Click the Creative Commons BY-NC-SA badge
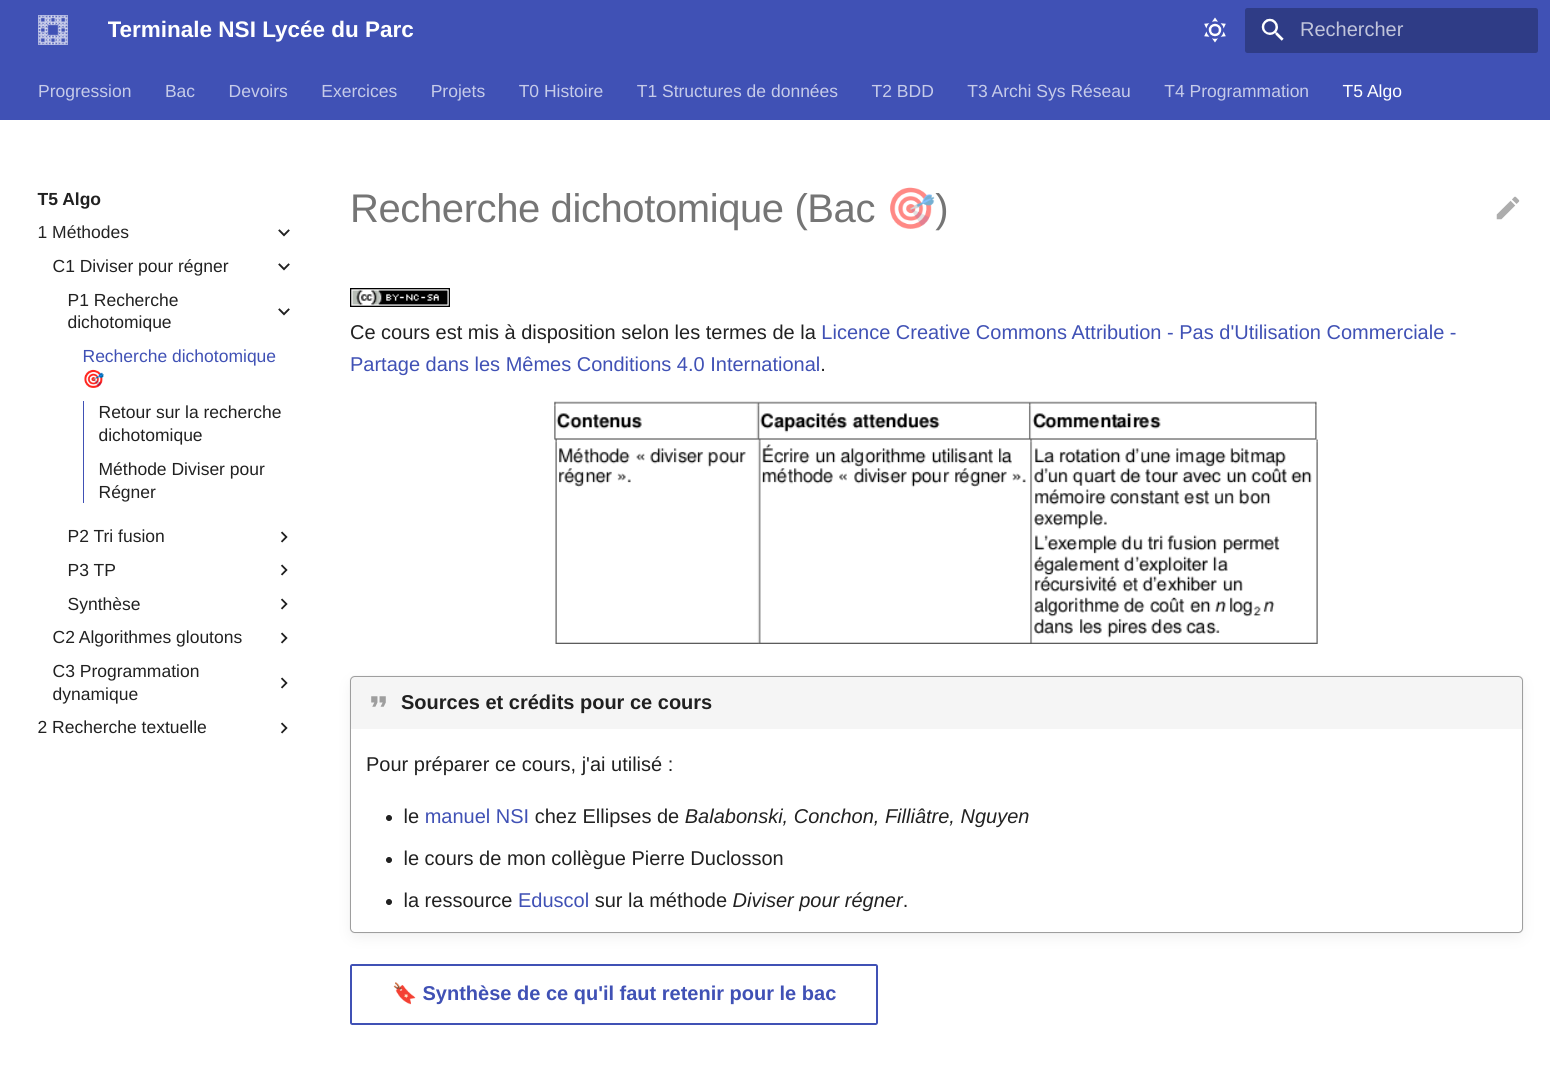 pos(400,297)
